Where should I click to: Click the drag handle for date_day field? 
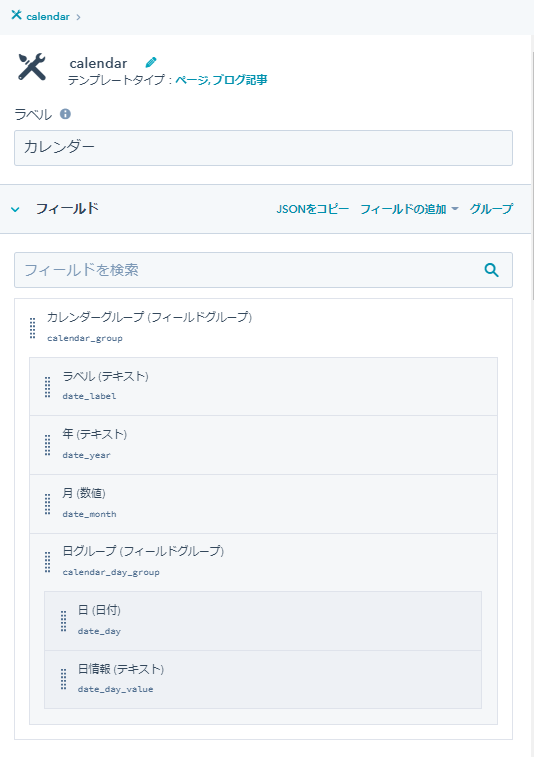click(x=63, y=621)
